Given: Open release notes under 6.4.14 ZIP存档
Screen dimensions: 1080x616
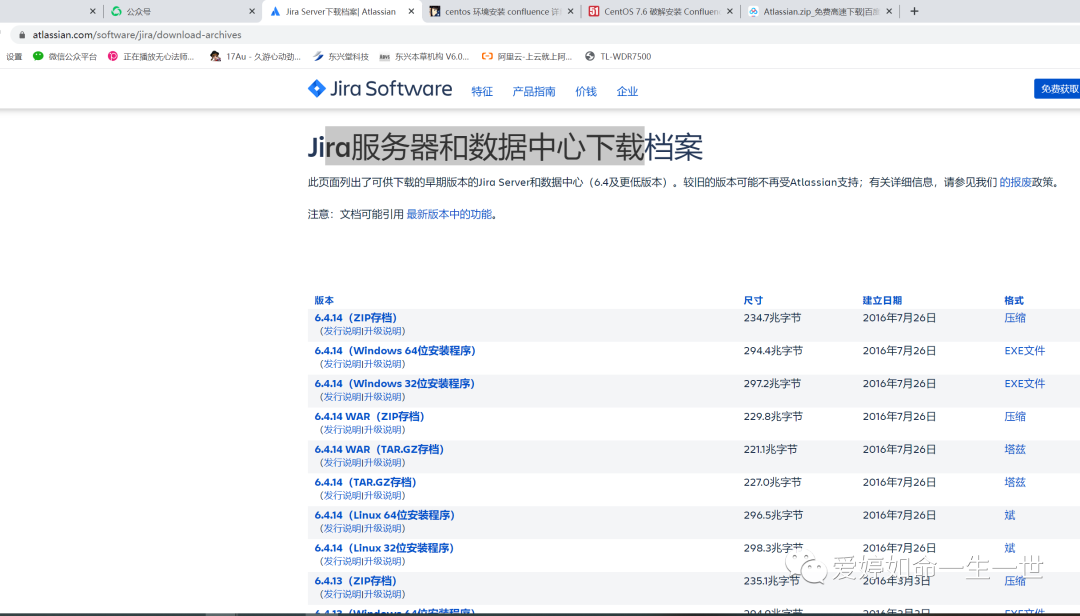Looking at the screenshot, I should click(x=342, y=331).
